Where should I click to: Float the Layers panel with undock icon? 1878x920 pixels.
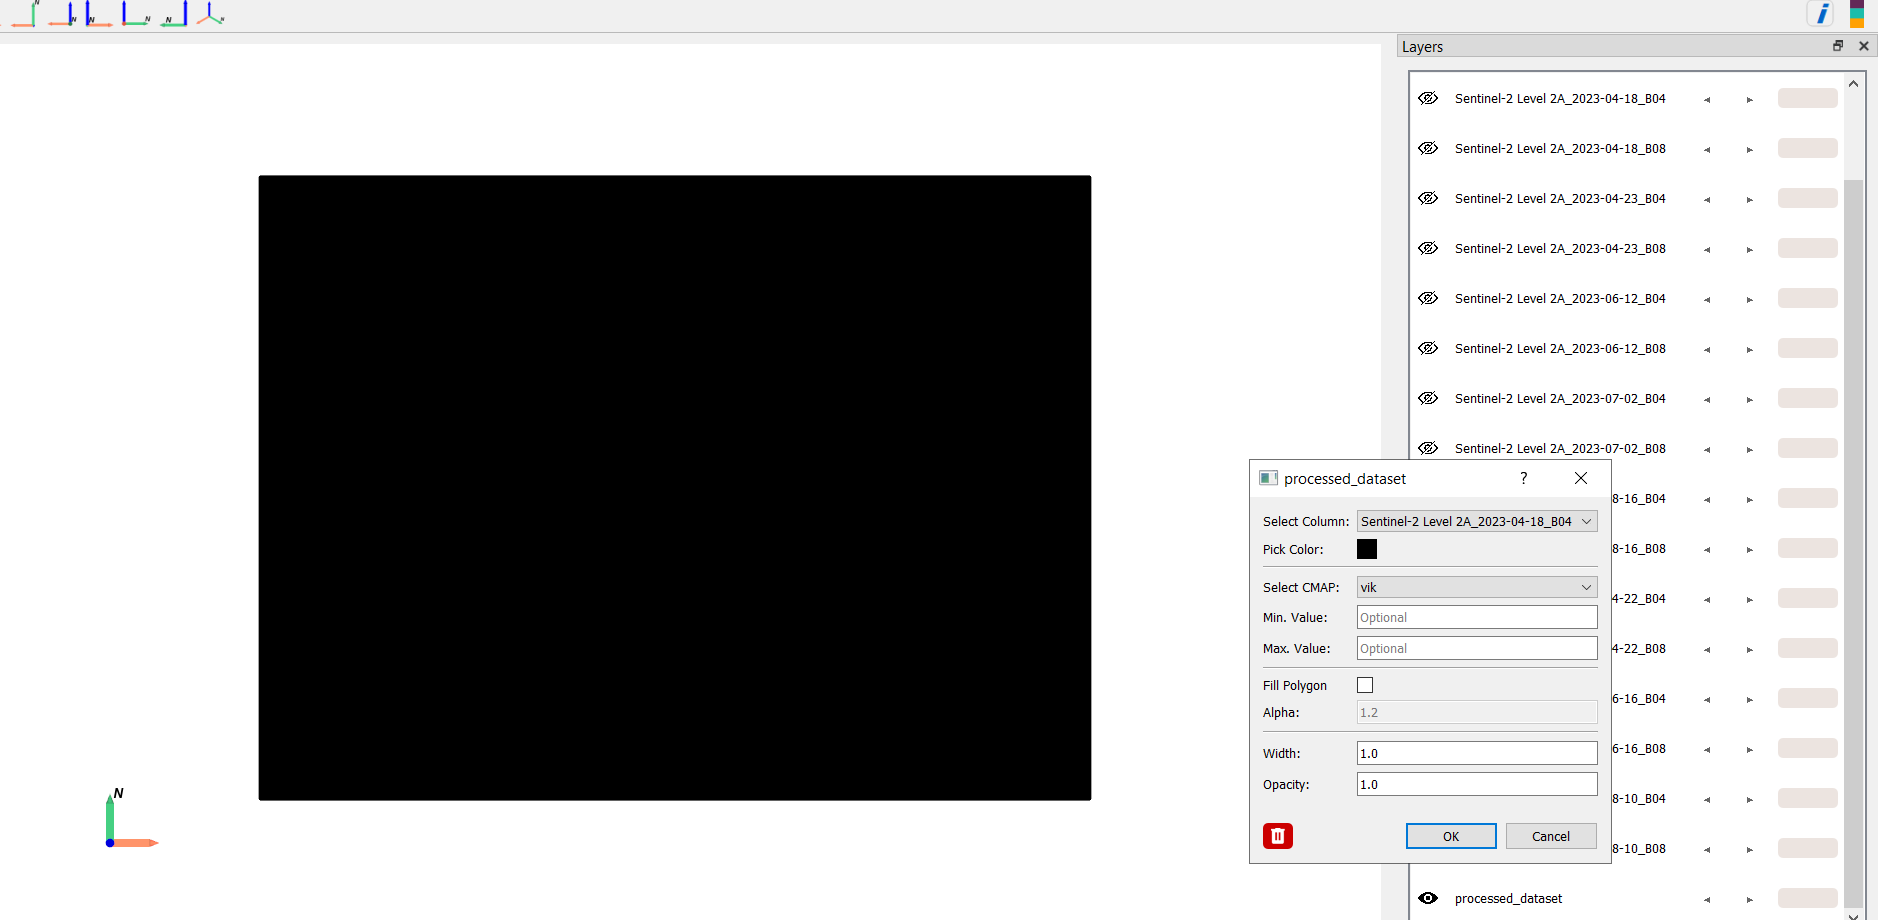click(x=1837, y=46)
